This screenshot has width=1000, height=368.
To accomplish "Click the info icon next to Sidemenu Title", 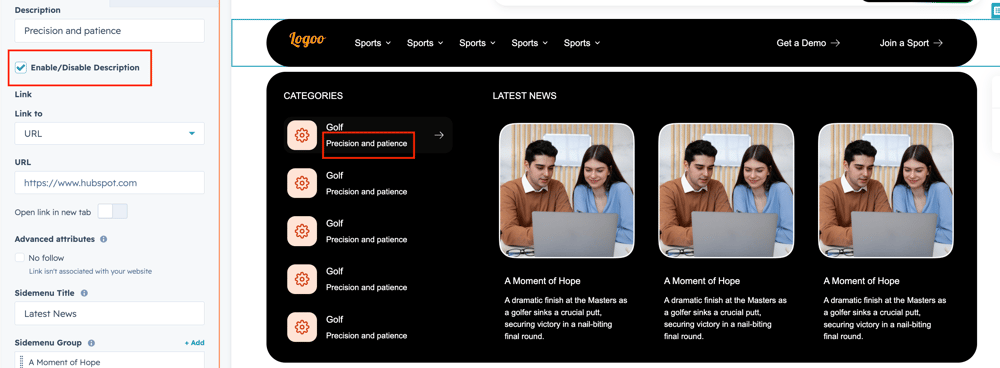I will [x=84, y=293].
